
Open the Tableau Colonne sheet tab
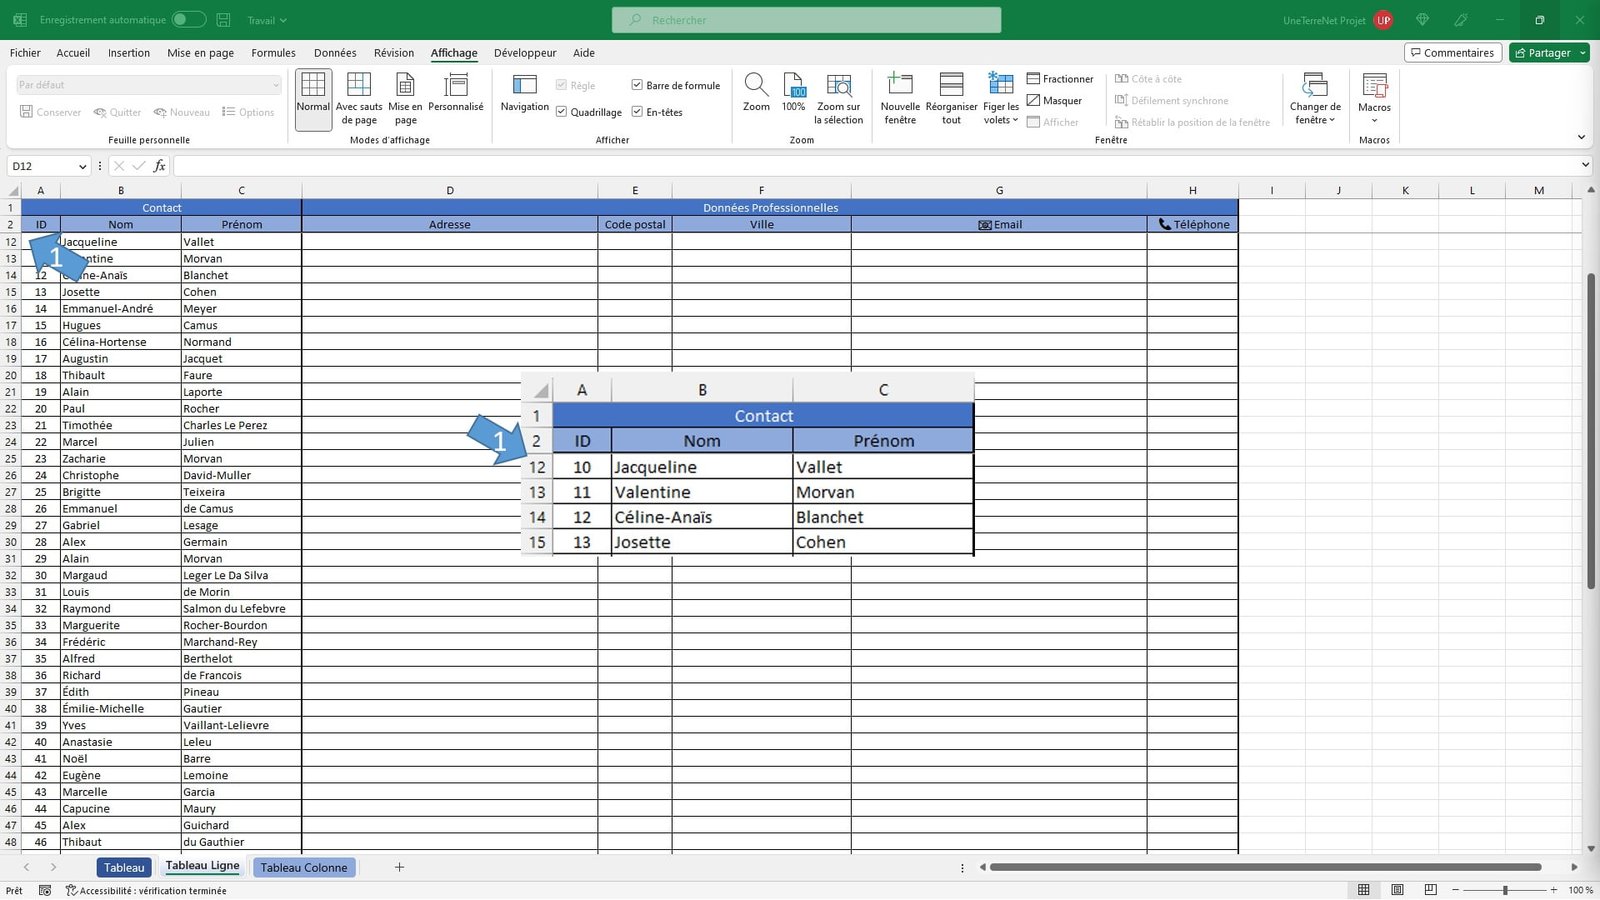point(304,867)
